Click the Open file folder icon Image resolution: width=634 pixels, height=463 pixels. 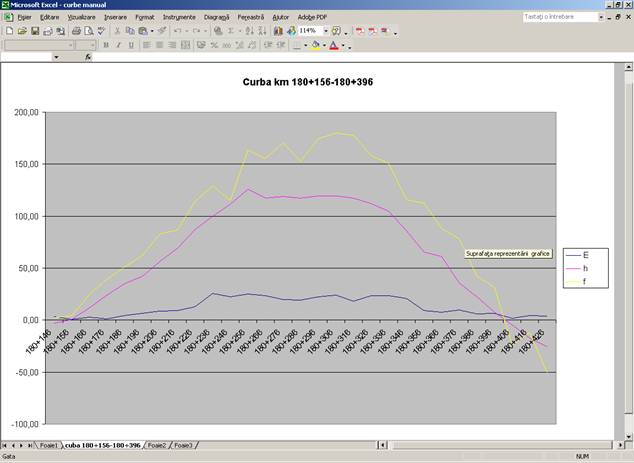click(x=21, y=31)
